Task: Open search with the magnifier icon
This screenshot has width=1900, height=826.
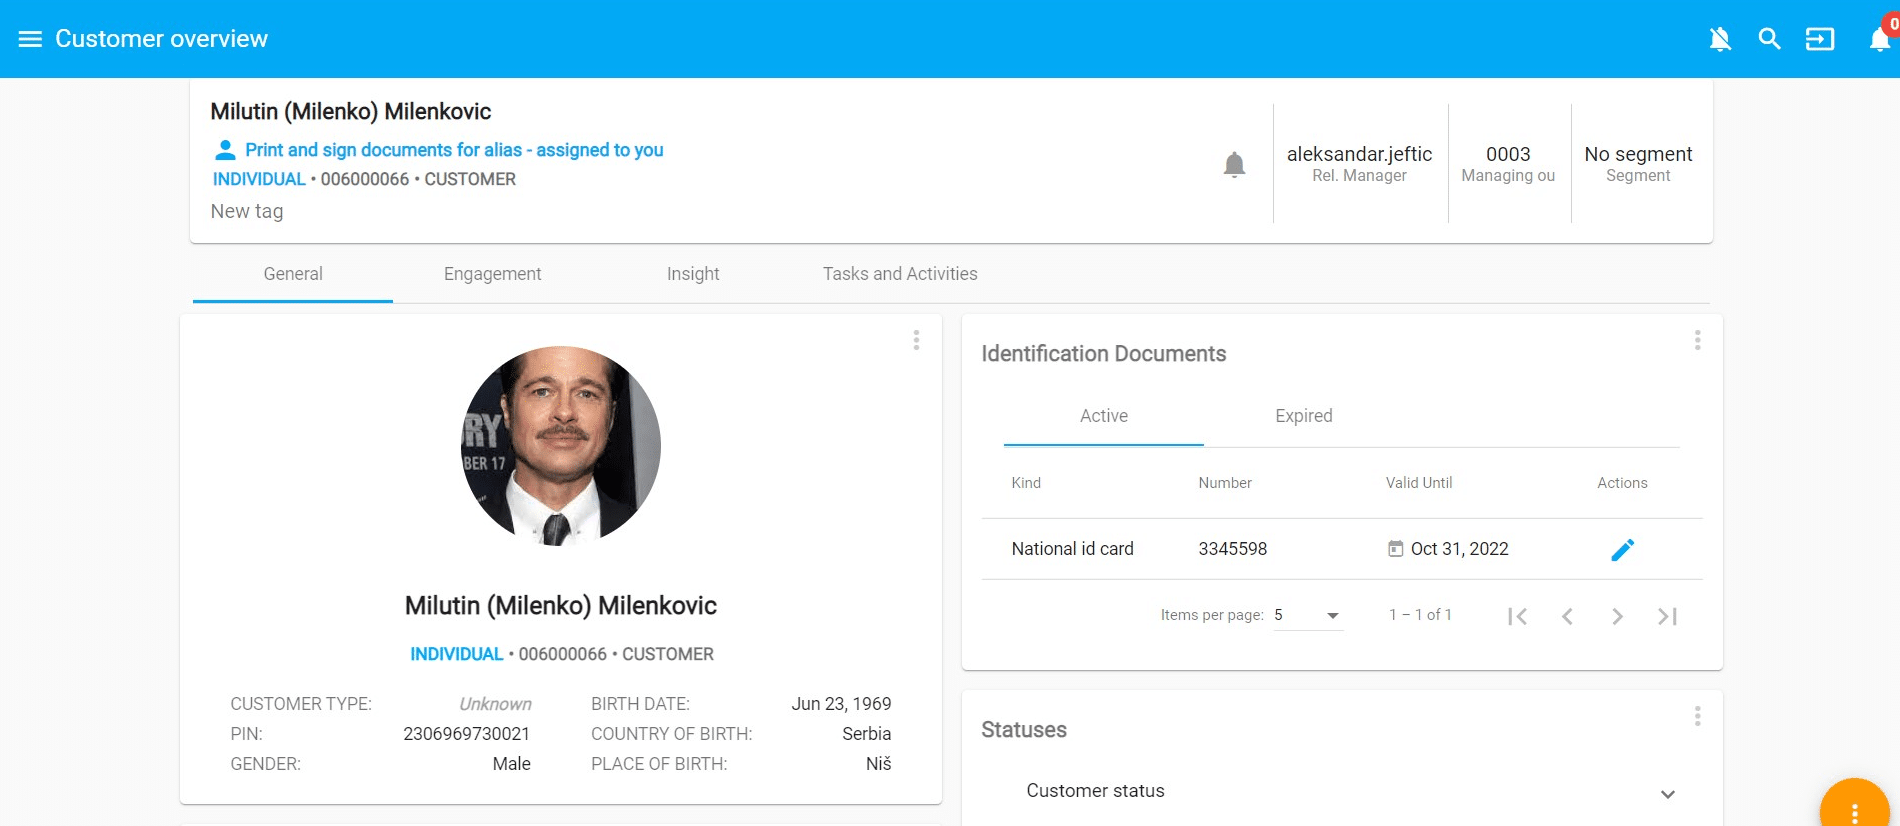Action: (1770, 39)
